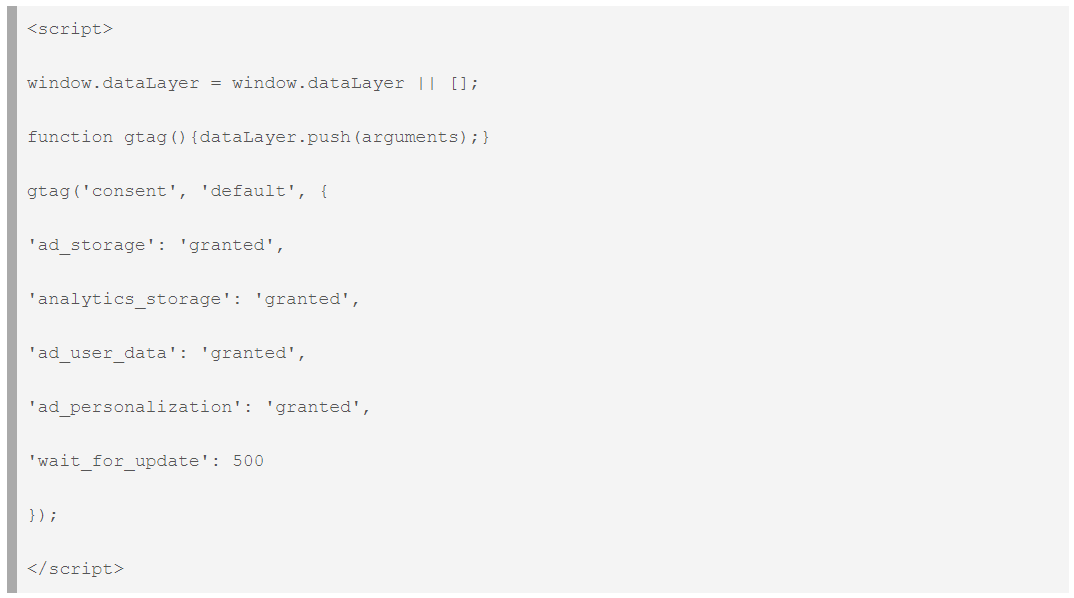This screenshot has height=598, width=1074.
Task: Click the 'consent' string argument
Action: coord(130,191)
